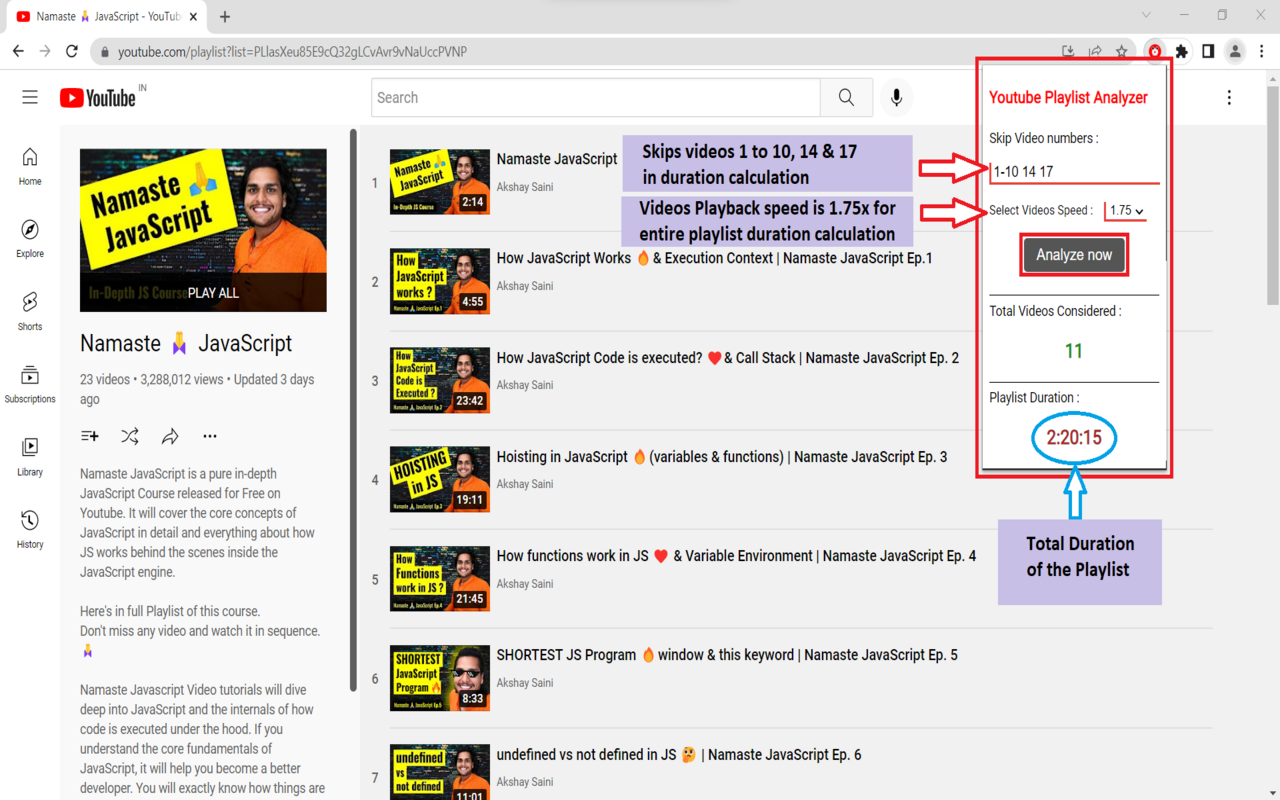Image resolution: width=1280 pixels, height=800 pixels.
Task: Open Shortest JS Program thumbnail
Action: tap(440, 677)
